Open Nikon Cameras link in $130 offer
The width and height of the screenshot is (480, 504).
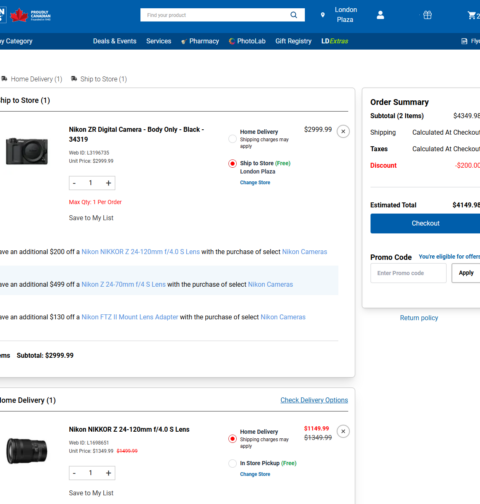coord(283,317)
